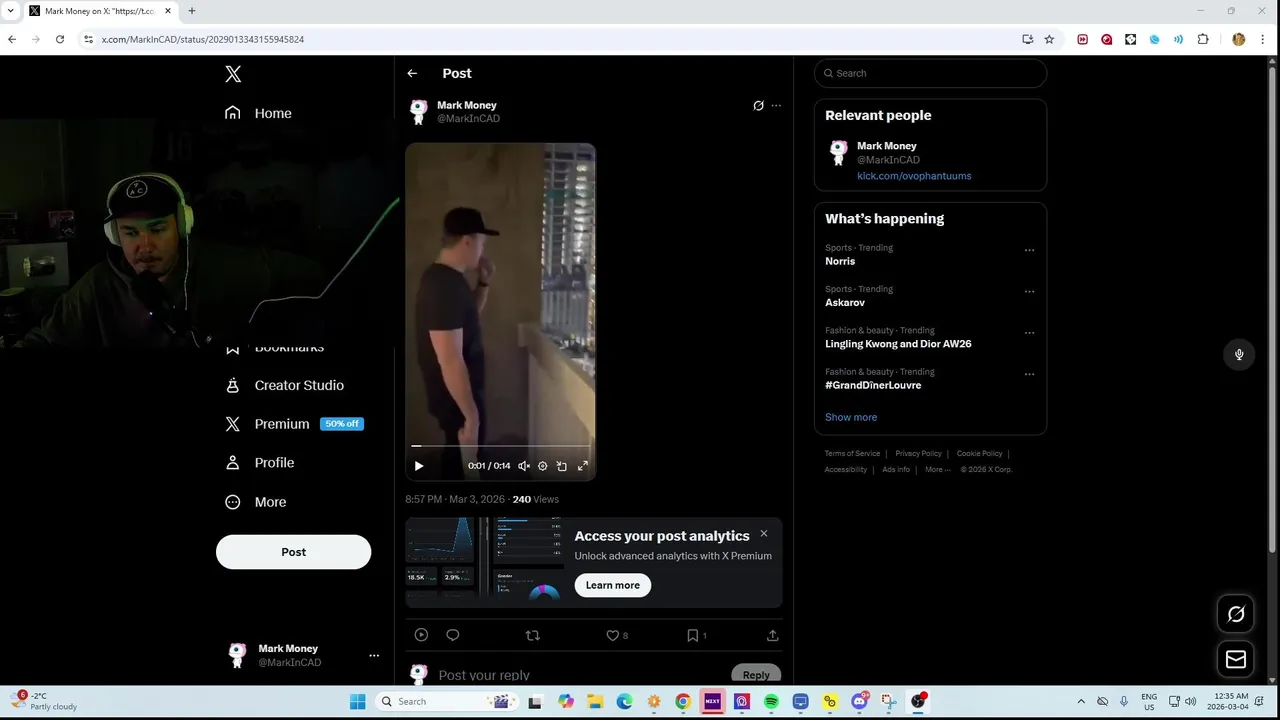This screenshot has width=1280, height=720.
Task: Dismiss the post analytics banner
Action: pos(764,534)
